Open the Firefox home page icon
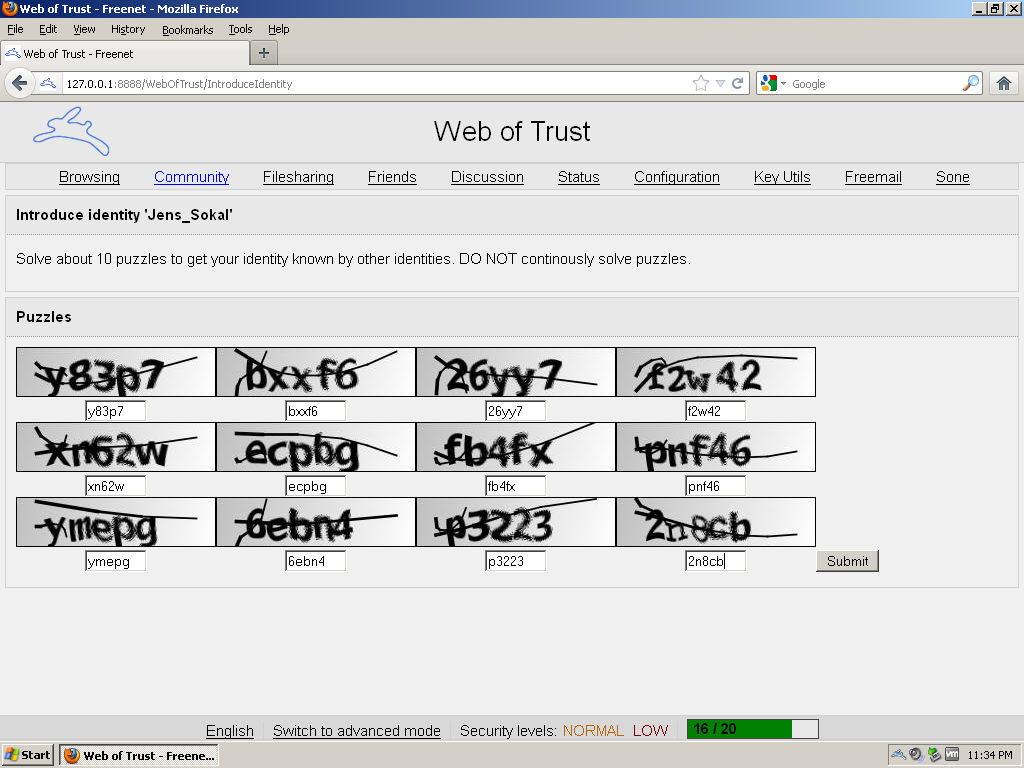1024x768 pixels. tap(1004, 84)
